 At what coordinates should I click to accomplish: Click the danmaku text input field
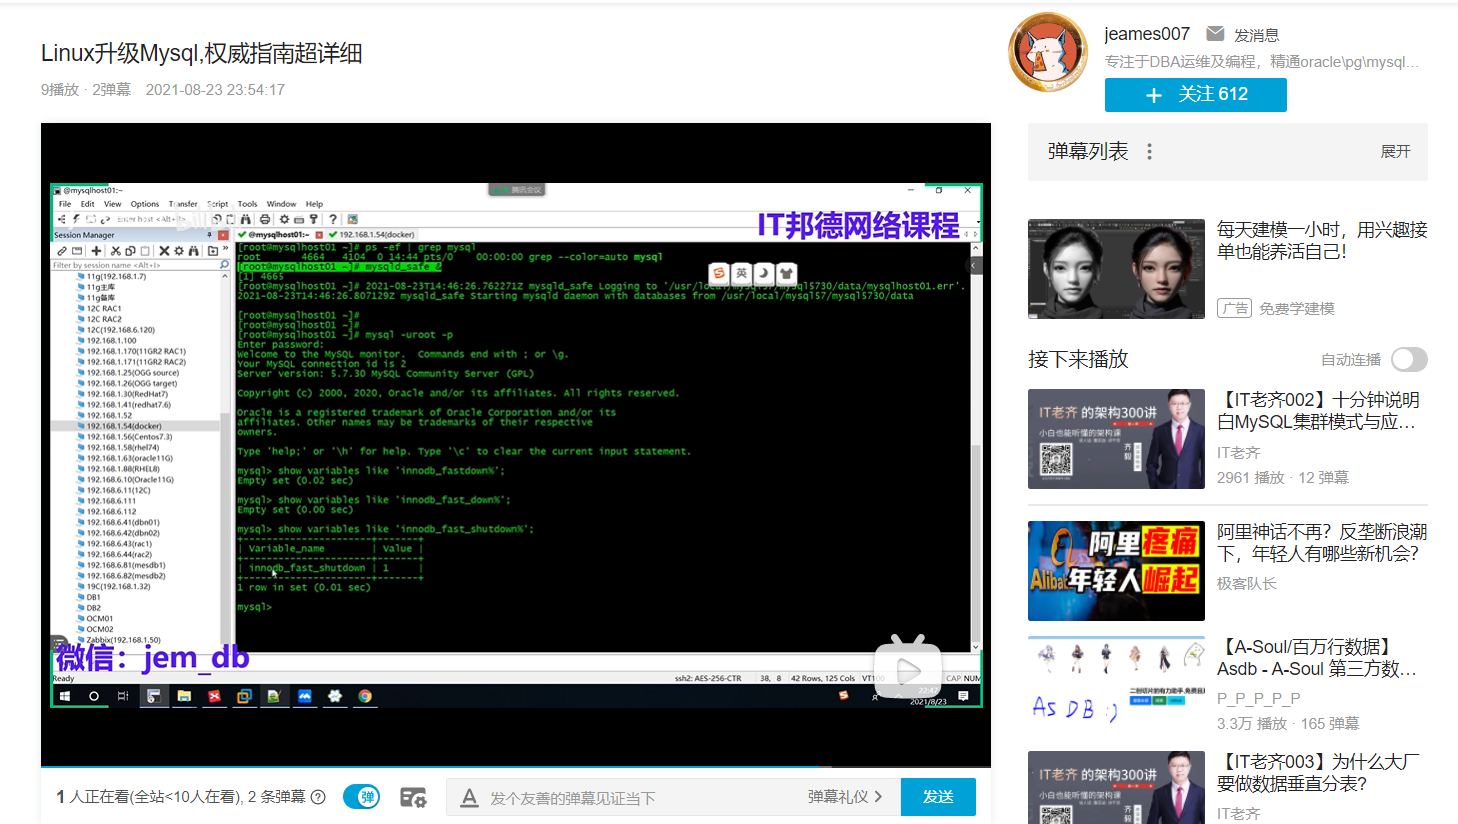(x=640, y=798)
